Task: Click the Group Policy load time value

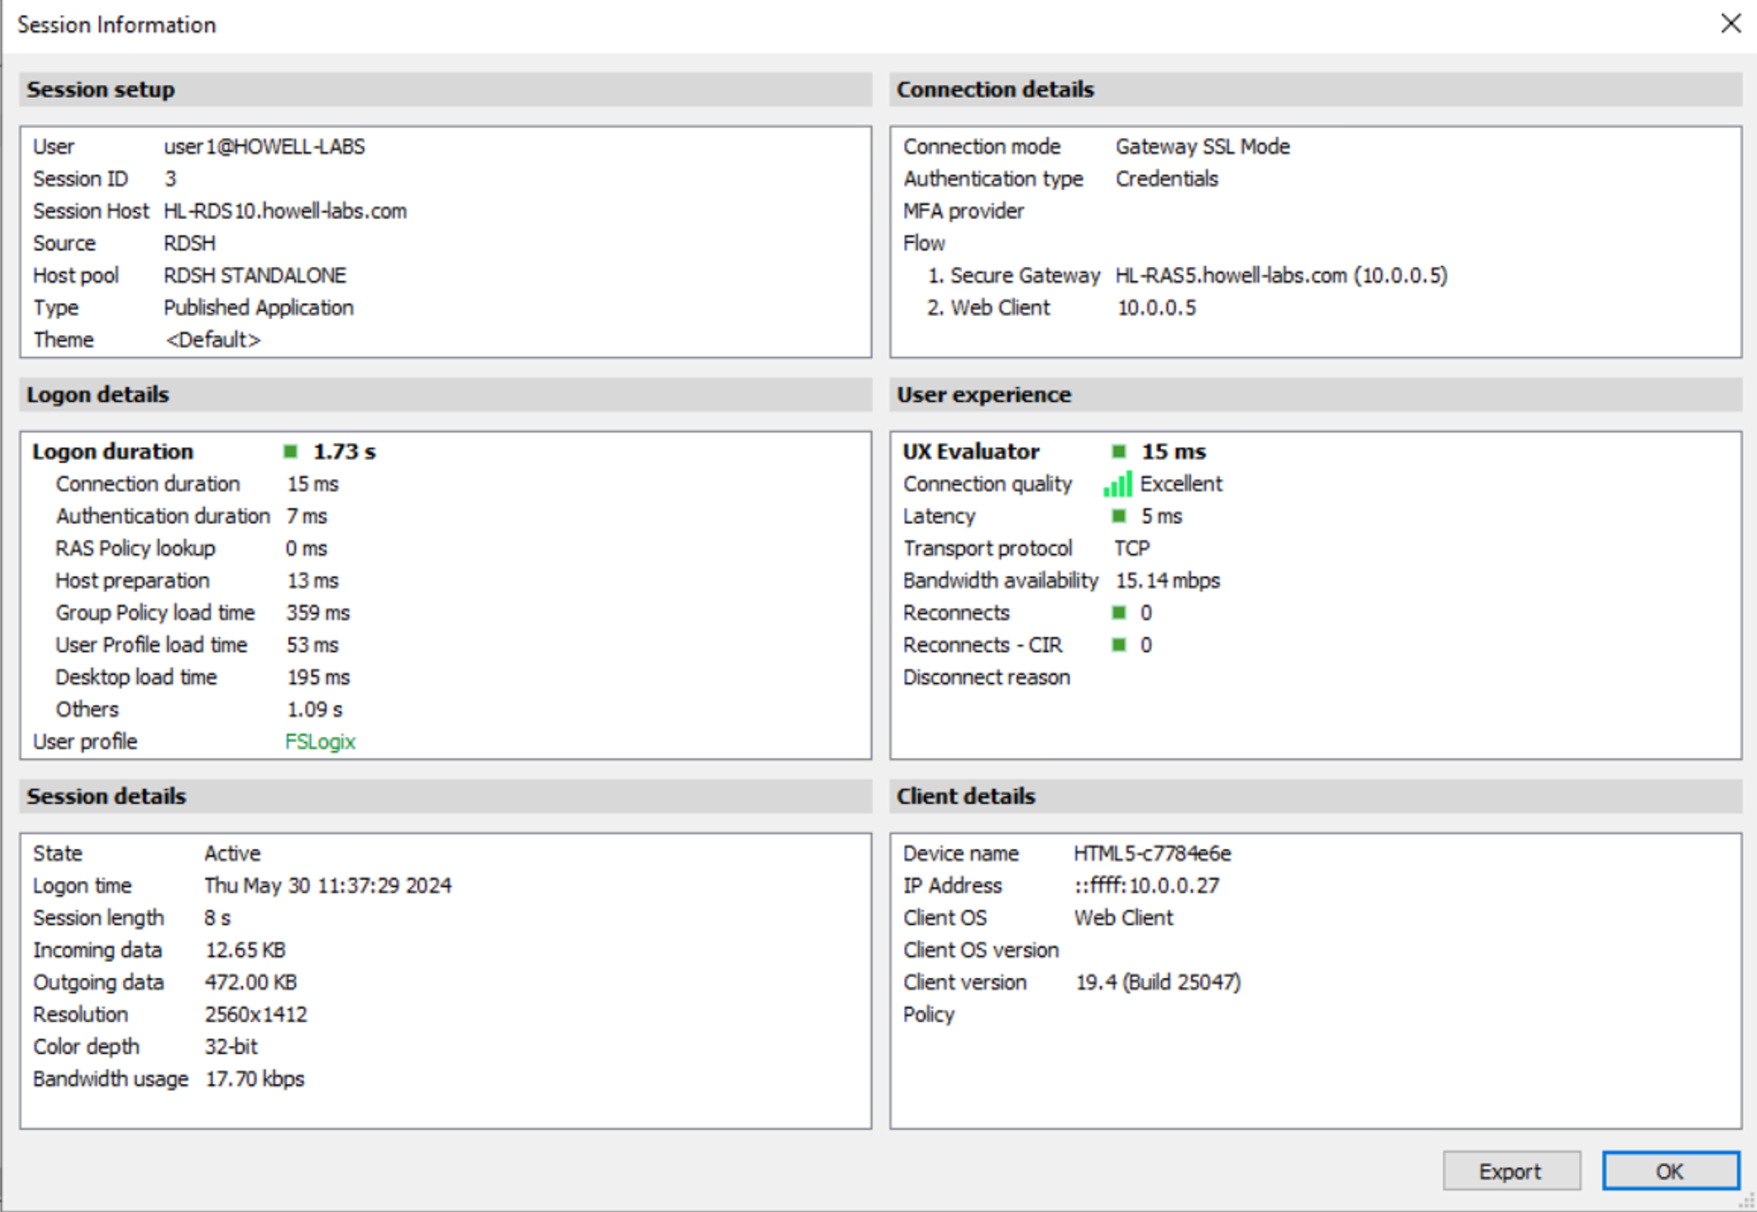Action: pyautogui.click(x=318, y=613)
